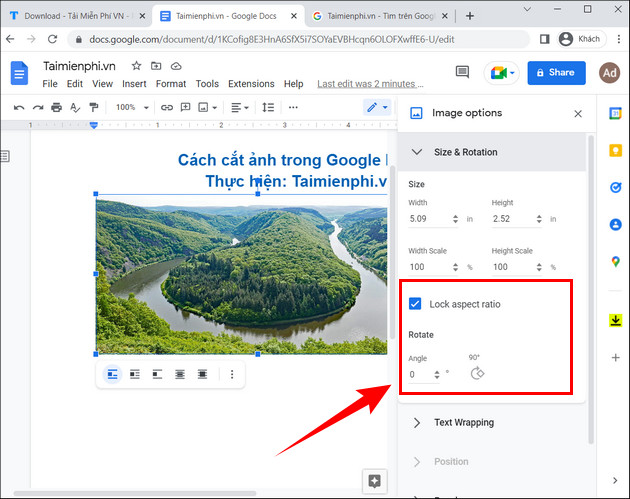Click the blue Share button
The height and width of the screenshot is (499, 630).
click(x=556, y=73)
